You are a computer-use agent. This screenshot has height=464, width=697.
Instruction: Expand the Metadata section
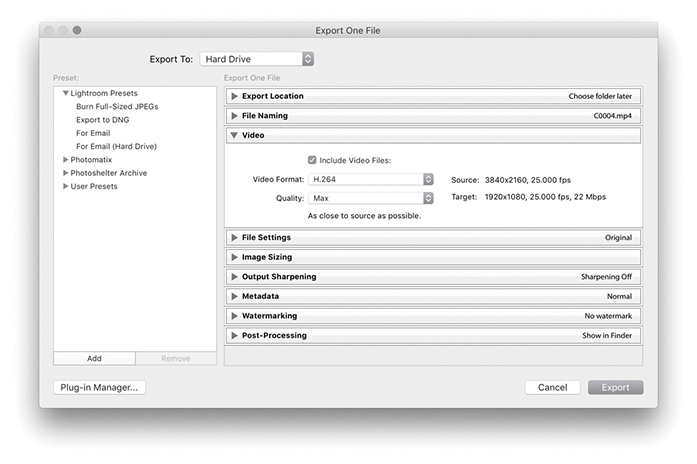coord(234,297)
